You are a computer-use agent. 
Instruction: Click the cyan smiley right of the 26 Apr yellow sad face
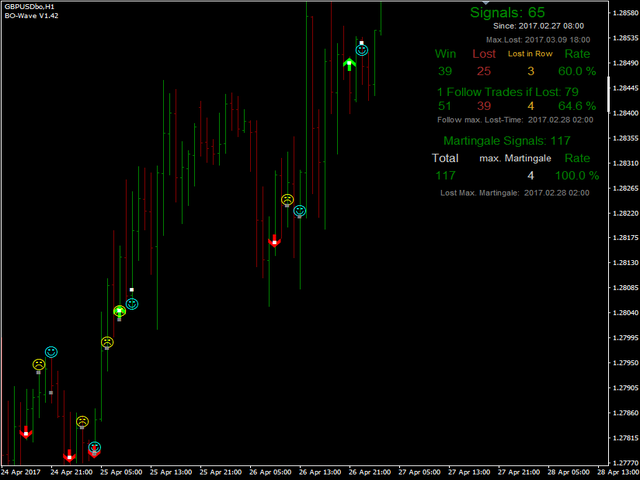[300, 211]
